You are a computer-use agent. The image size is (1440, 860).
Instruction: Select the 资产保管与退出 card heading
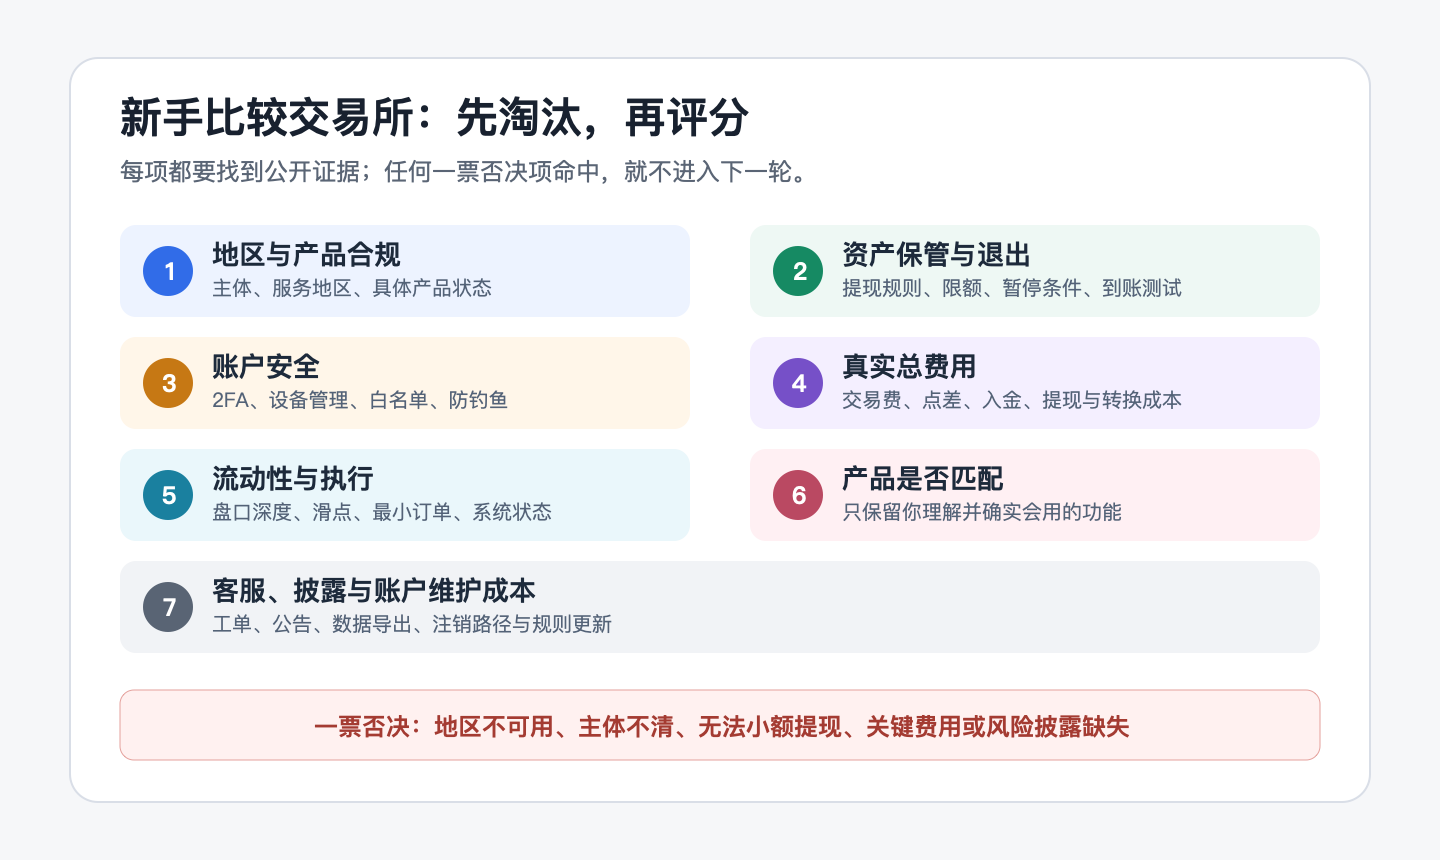coord(936,255)
